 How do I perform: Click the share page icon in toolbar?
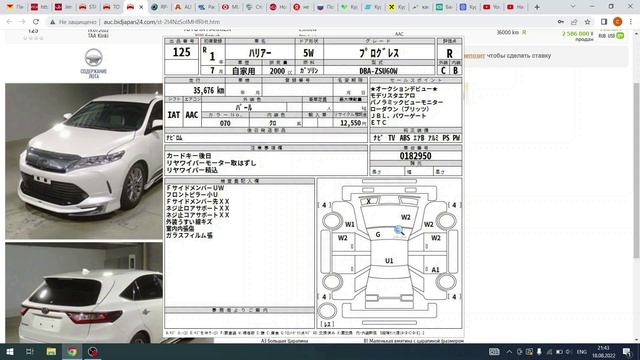(x=574, y=22)
